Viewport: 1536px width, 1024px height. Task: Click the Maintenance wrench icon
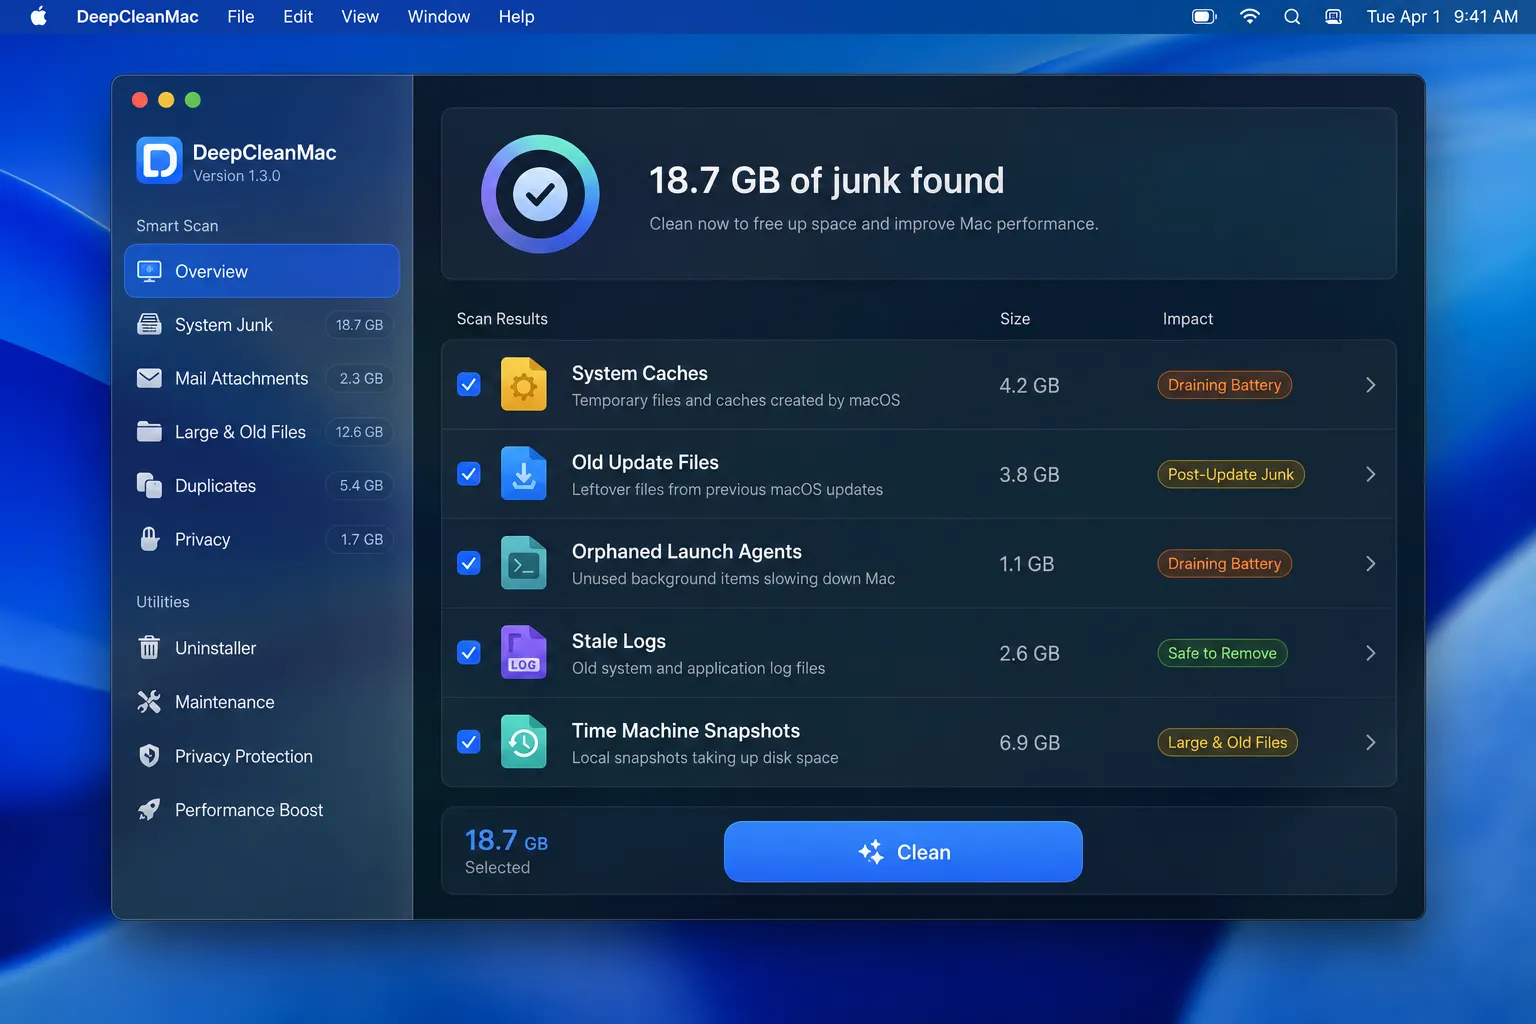(x=149, y=702)
